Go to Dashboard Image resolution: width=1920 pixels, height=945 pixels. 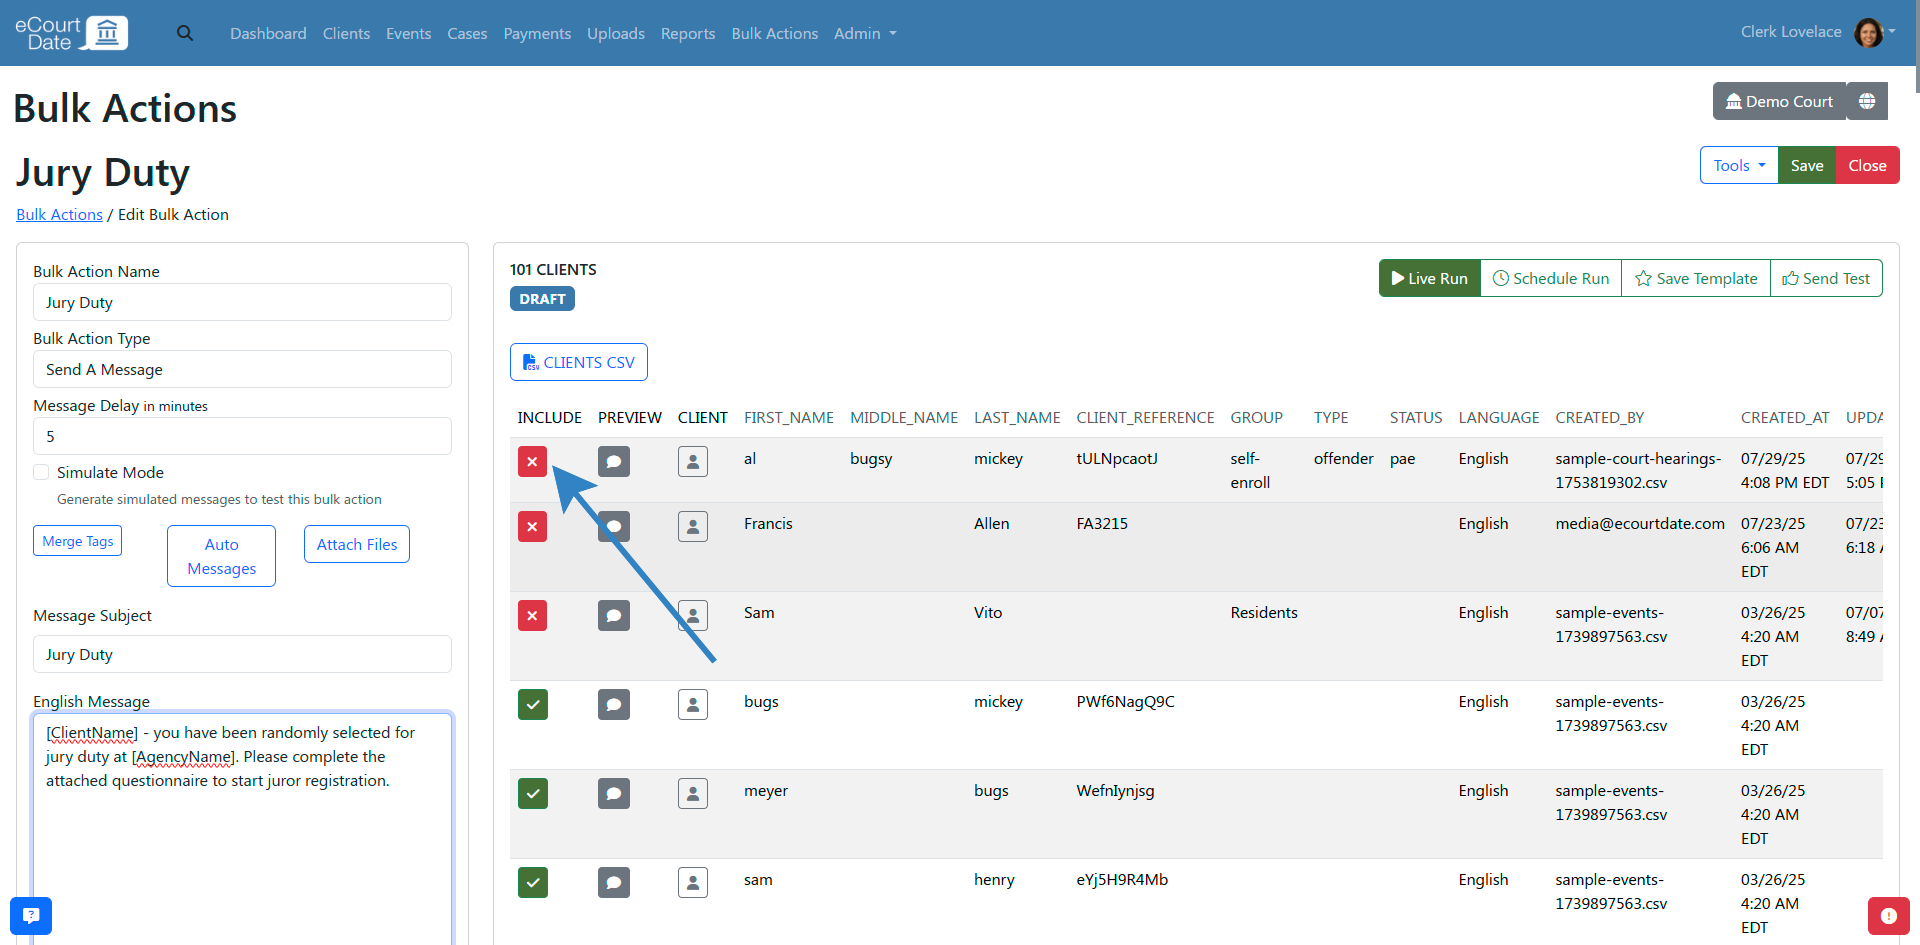(268, 33)
